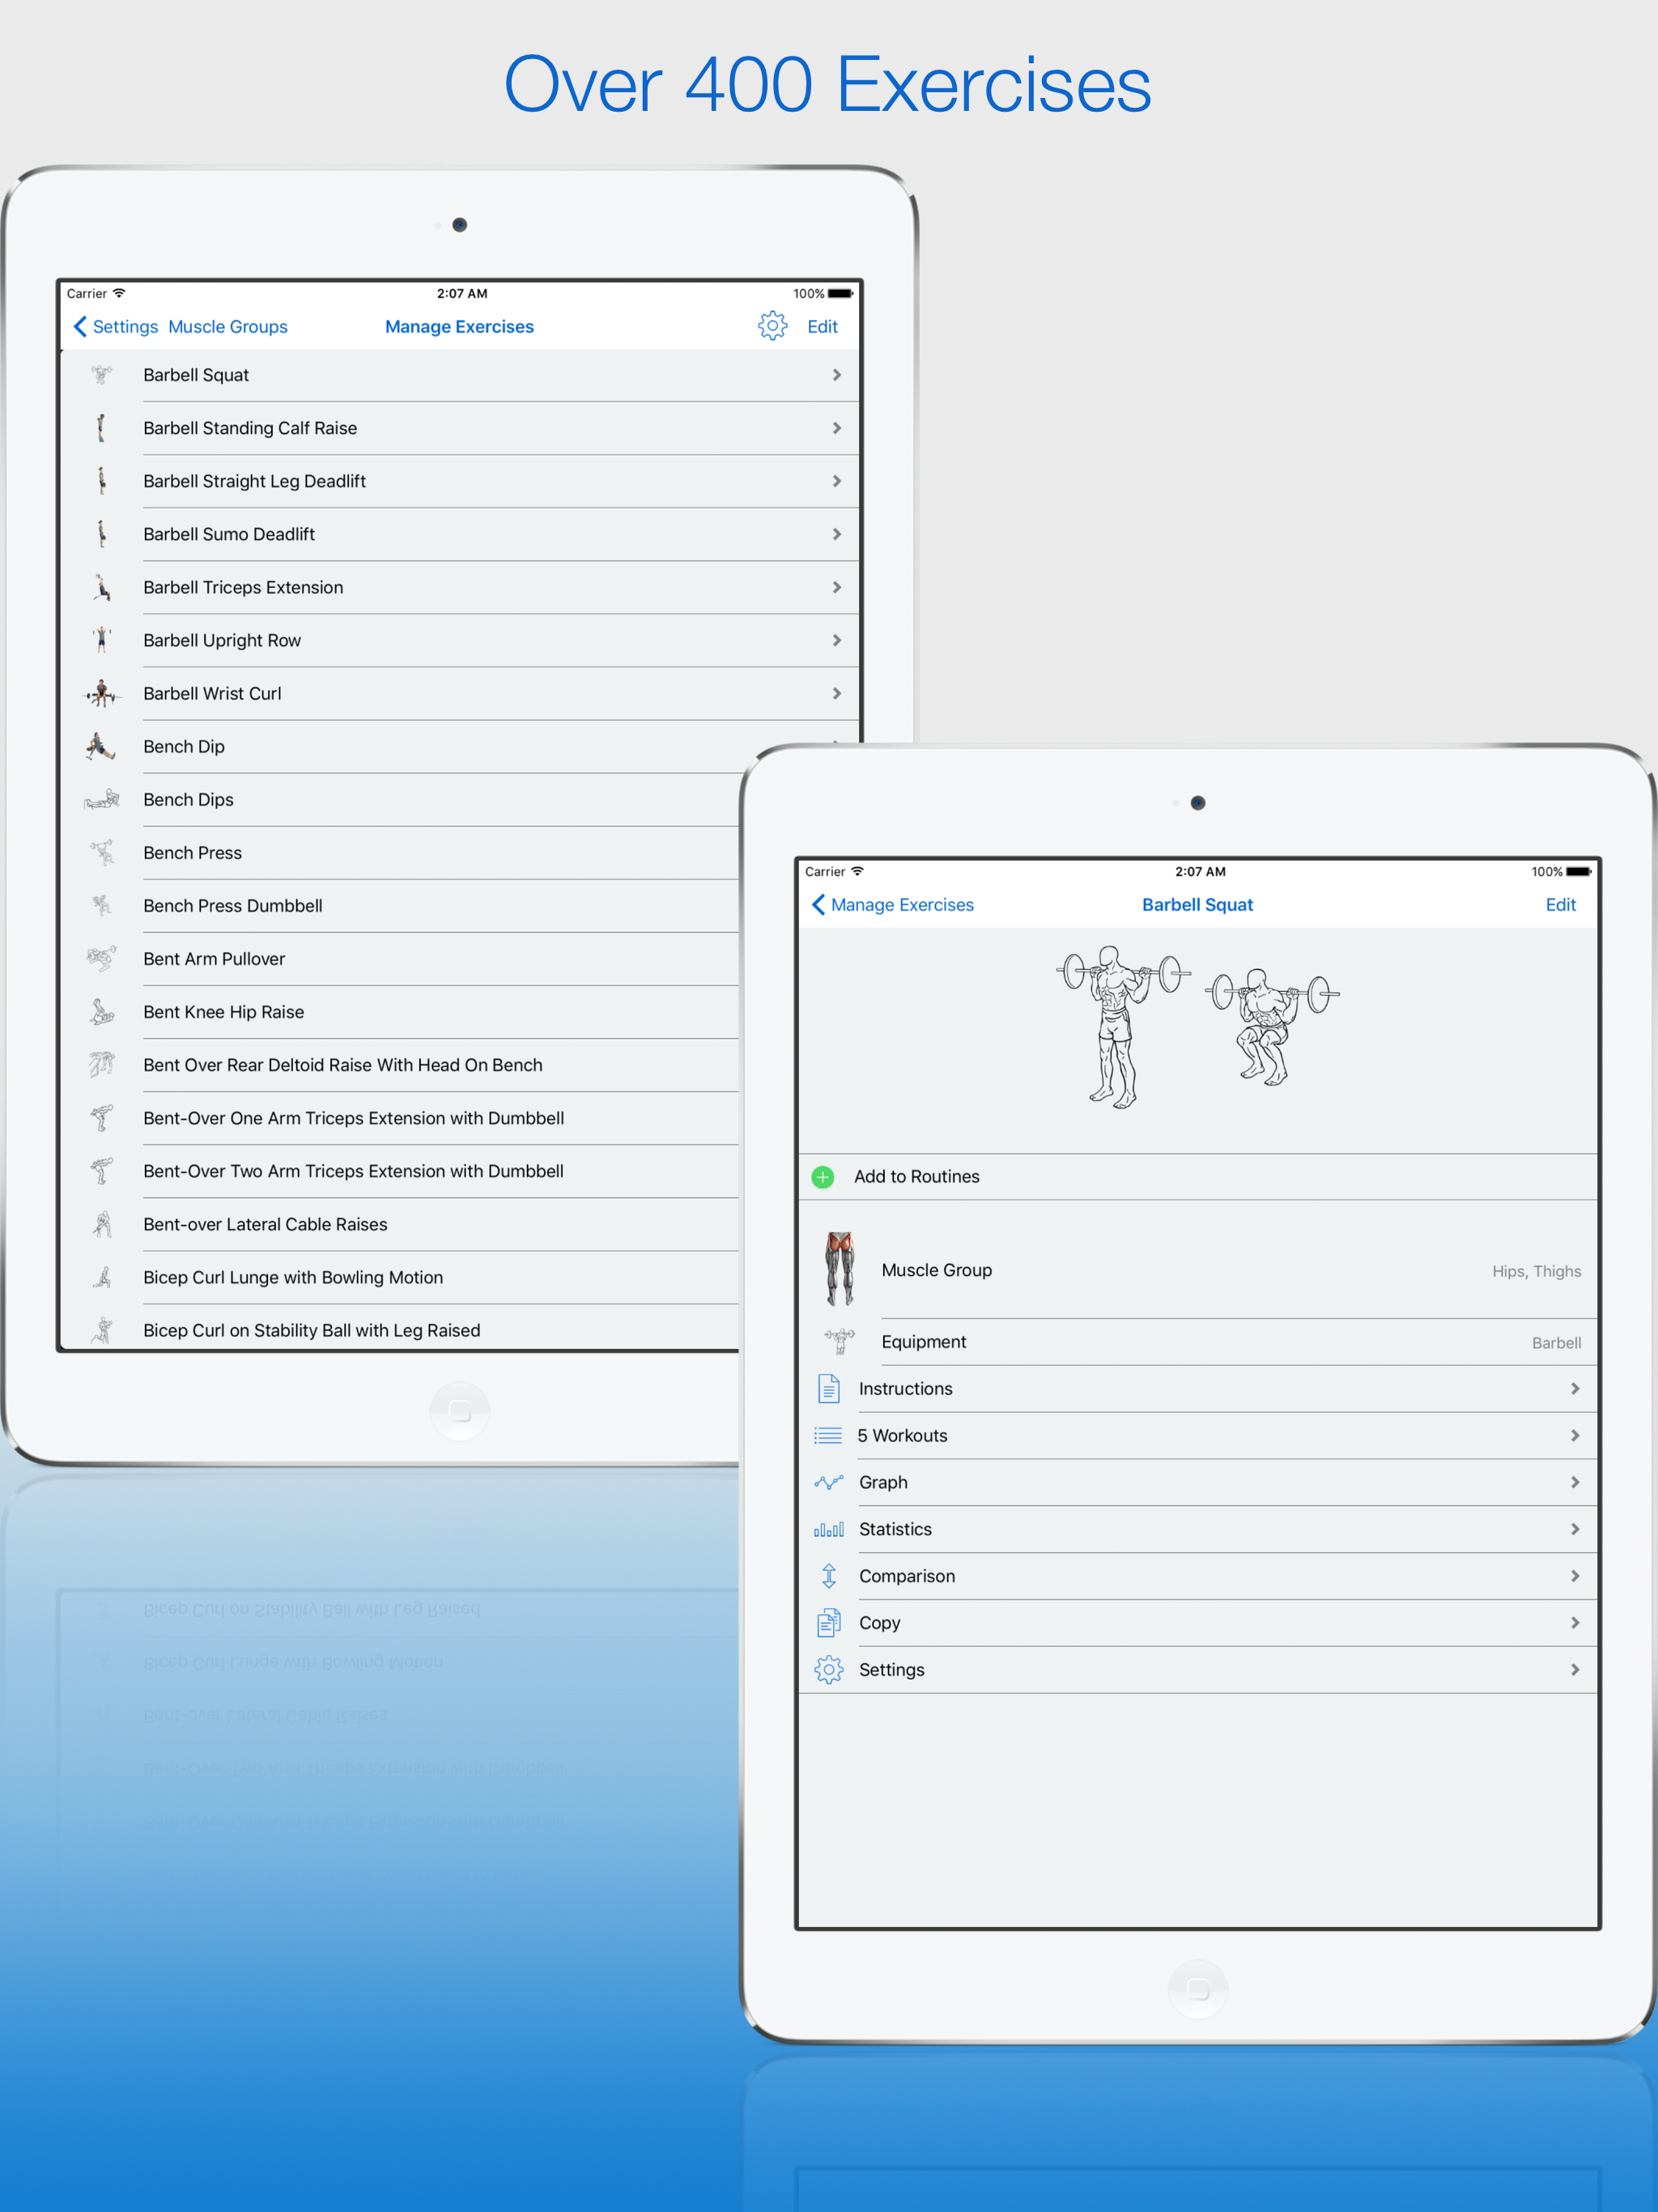
Task: Open the Graph row
Action: (x=1197, y=1482)
